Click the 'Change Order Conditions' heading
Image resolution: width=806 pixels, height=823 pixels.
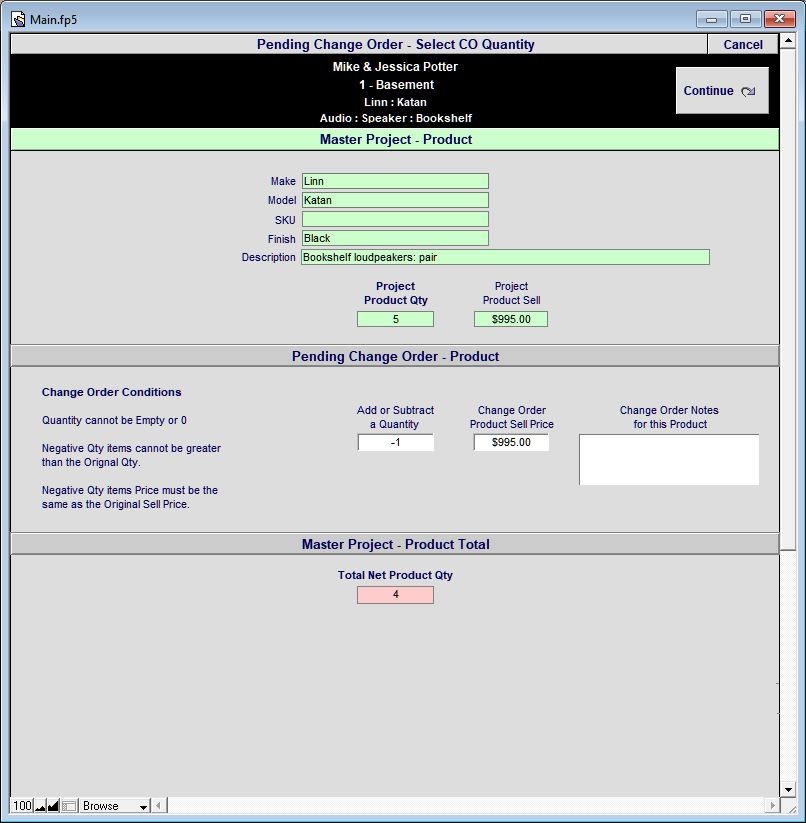(x=111, y=392)
